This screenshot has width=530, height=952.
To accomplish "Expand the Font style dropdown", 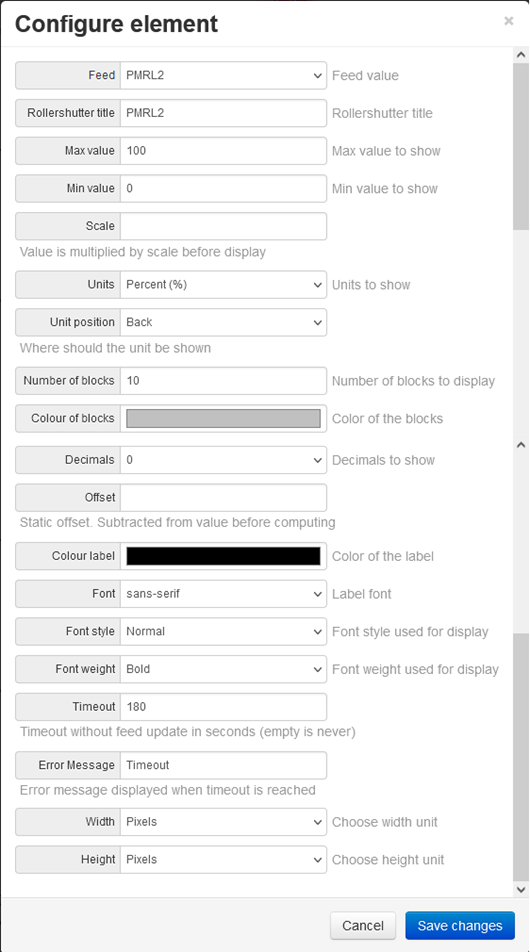I will 223,631.
